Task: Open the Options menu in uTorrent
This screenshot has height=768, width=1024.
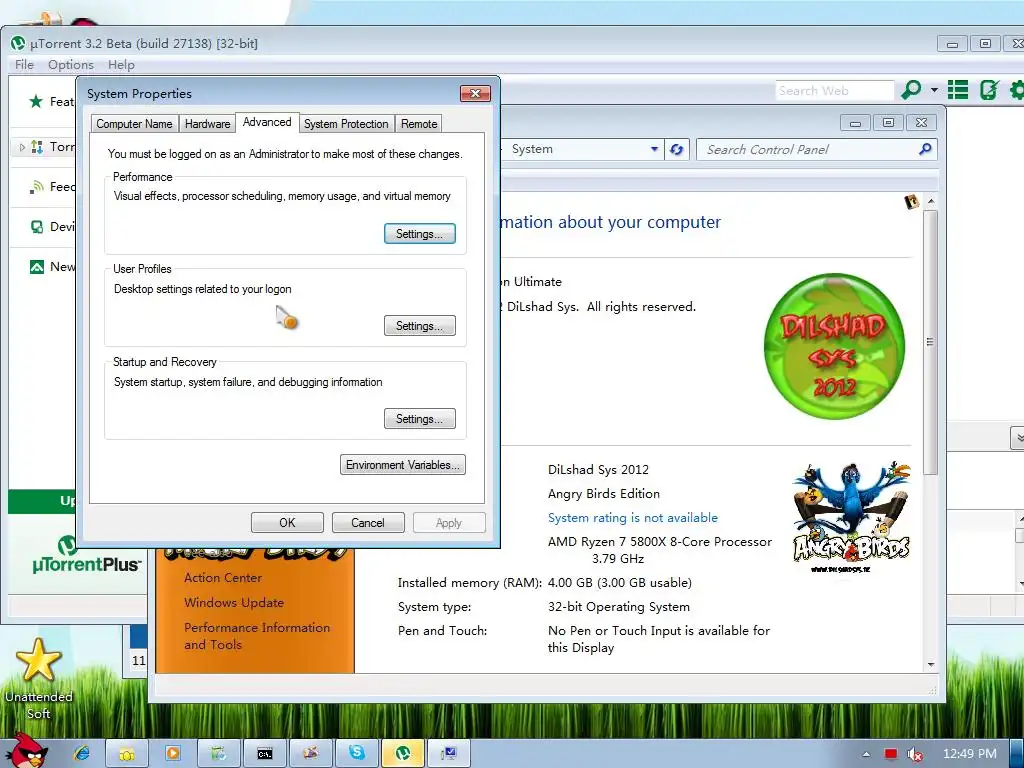Action: pyautogui.click(x=71, y=65)
